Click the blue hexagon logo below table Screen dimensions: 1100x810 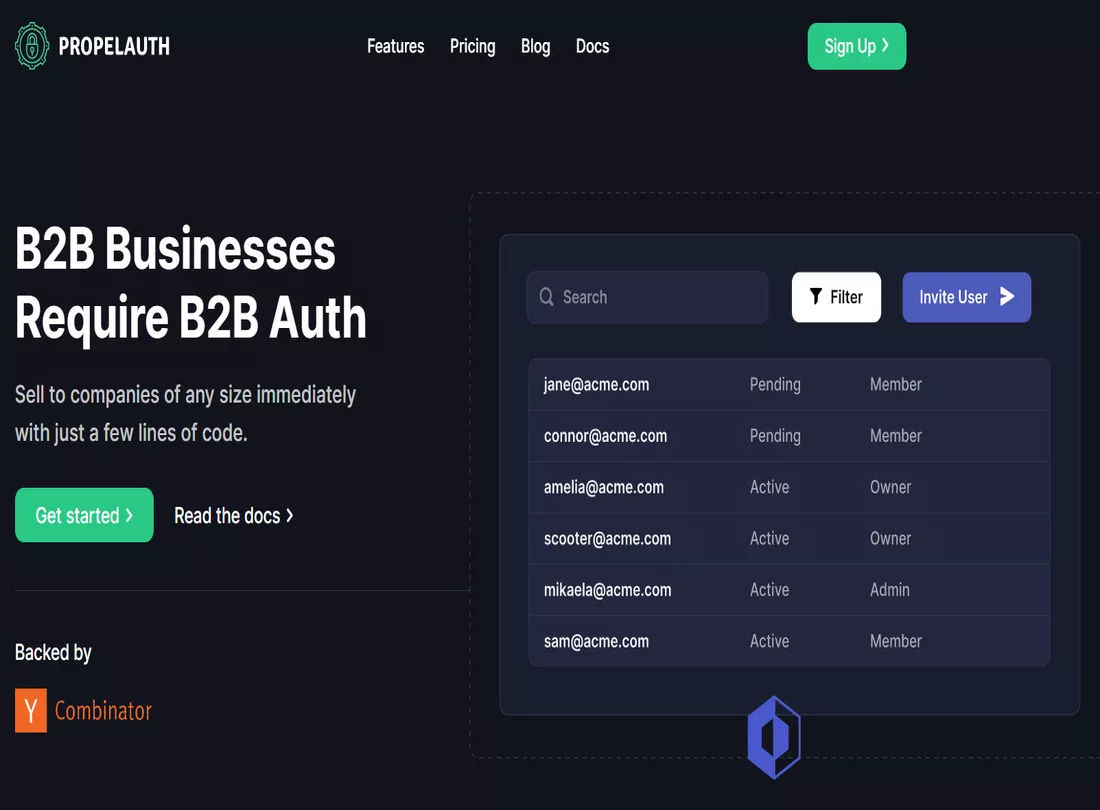tap(774, 737)
